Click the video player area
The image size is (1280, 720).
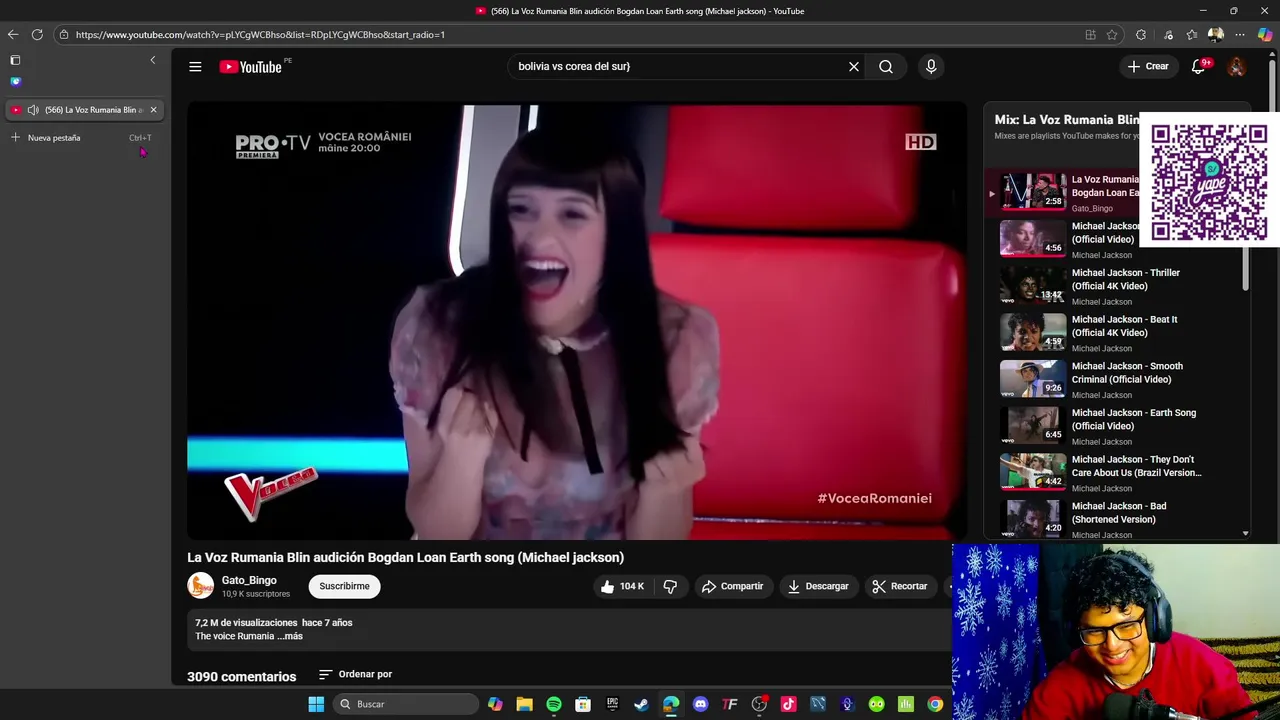pyautogui.click(x=577, y=320)
